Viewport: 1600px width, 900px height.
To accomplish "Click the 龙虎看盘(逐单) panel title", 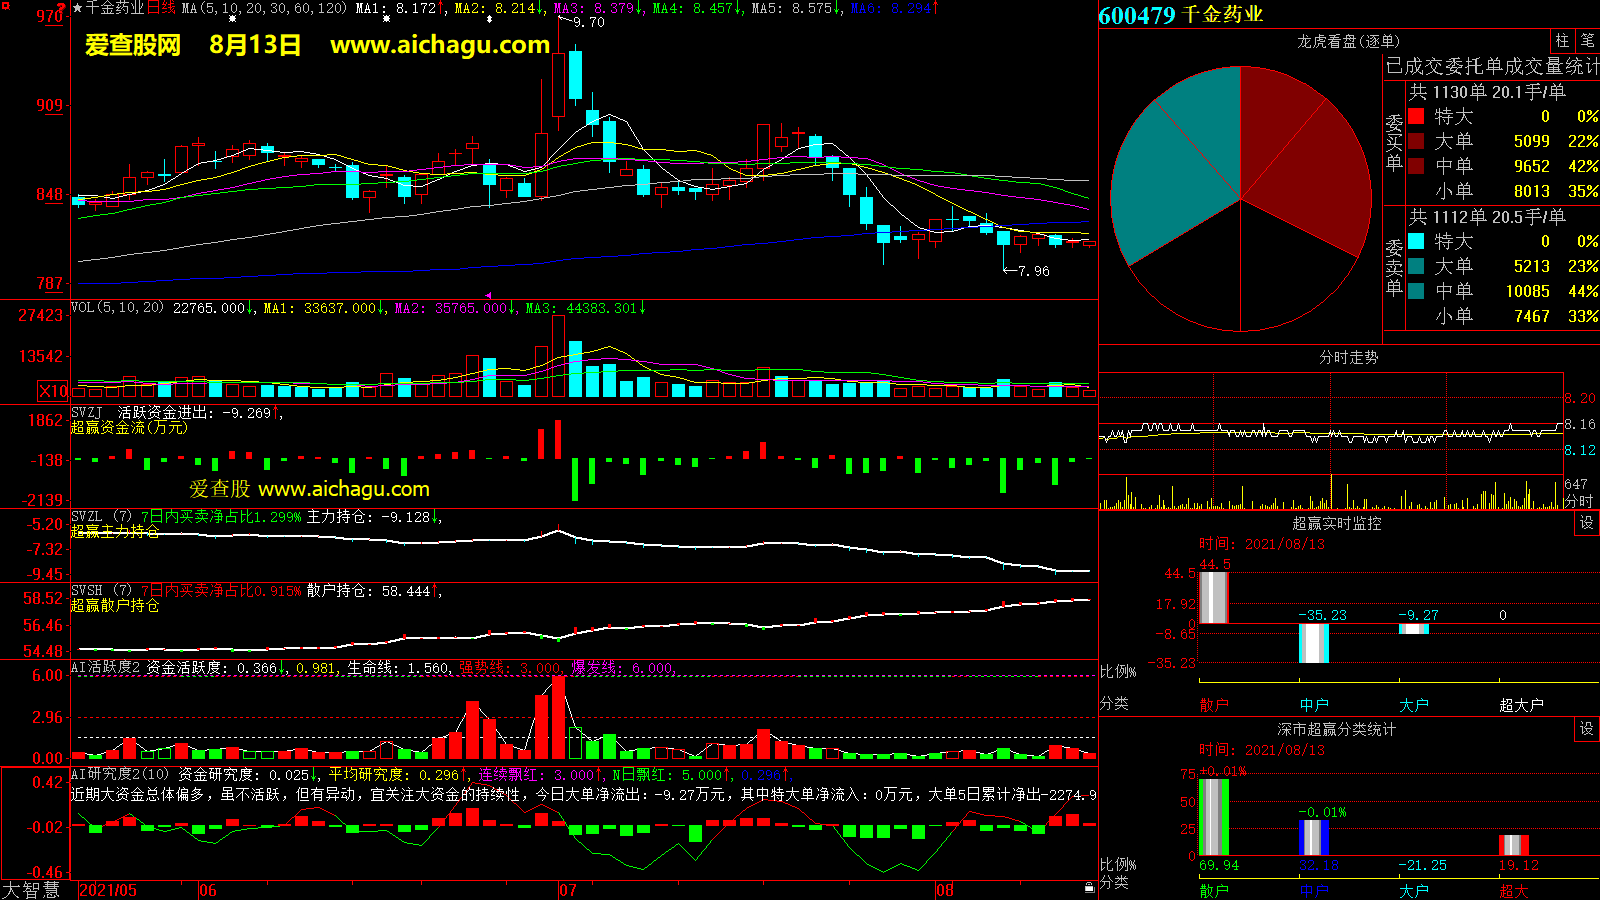I will [1348, 41].
